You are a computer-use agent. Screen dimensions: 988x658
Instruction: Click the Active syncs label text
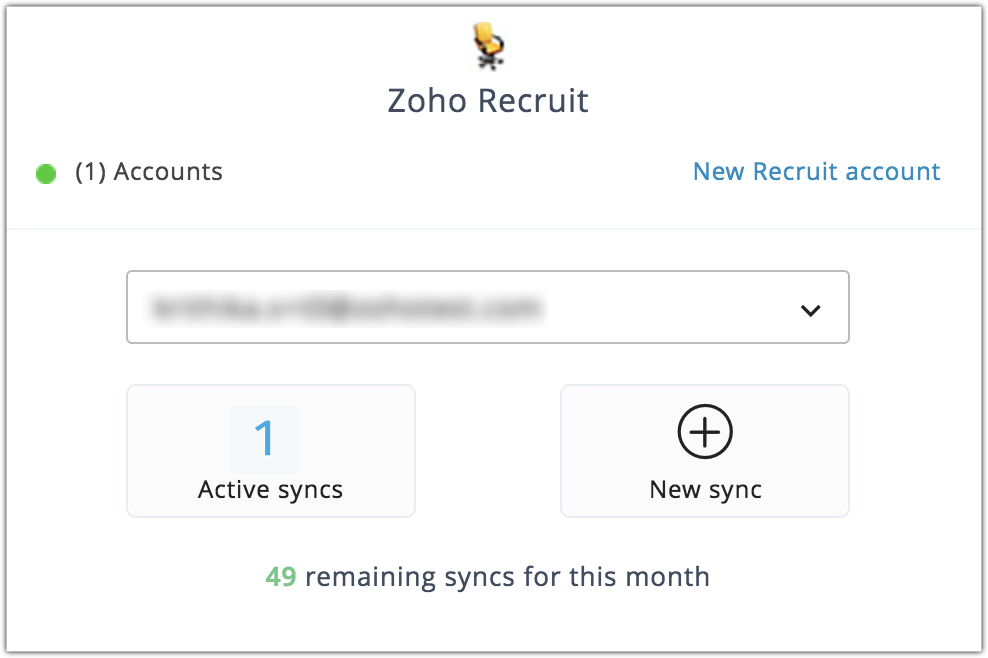point(270,490)
